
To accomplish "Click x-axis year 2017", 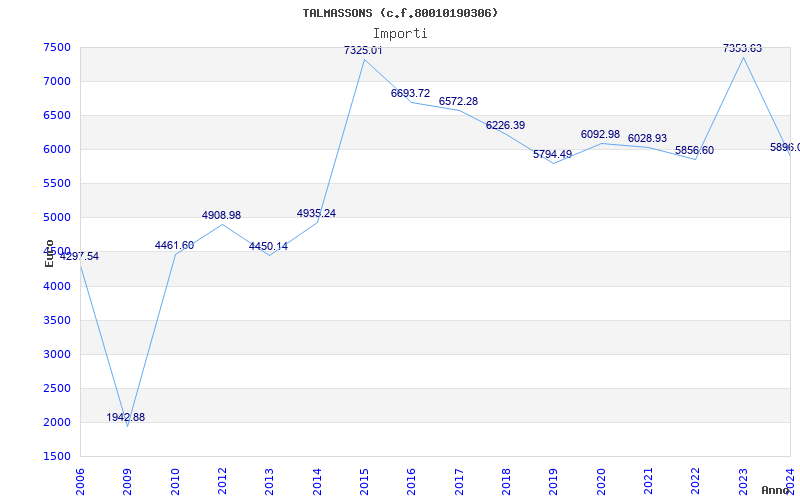I will click(x=459, y=481).
